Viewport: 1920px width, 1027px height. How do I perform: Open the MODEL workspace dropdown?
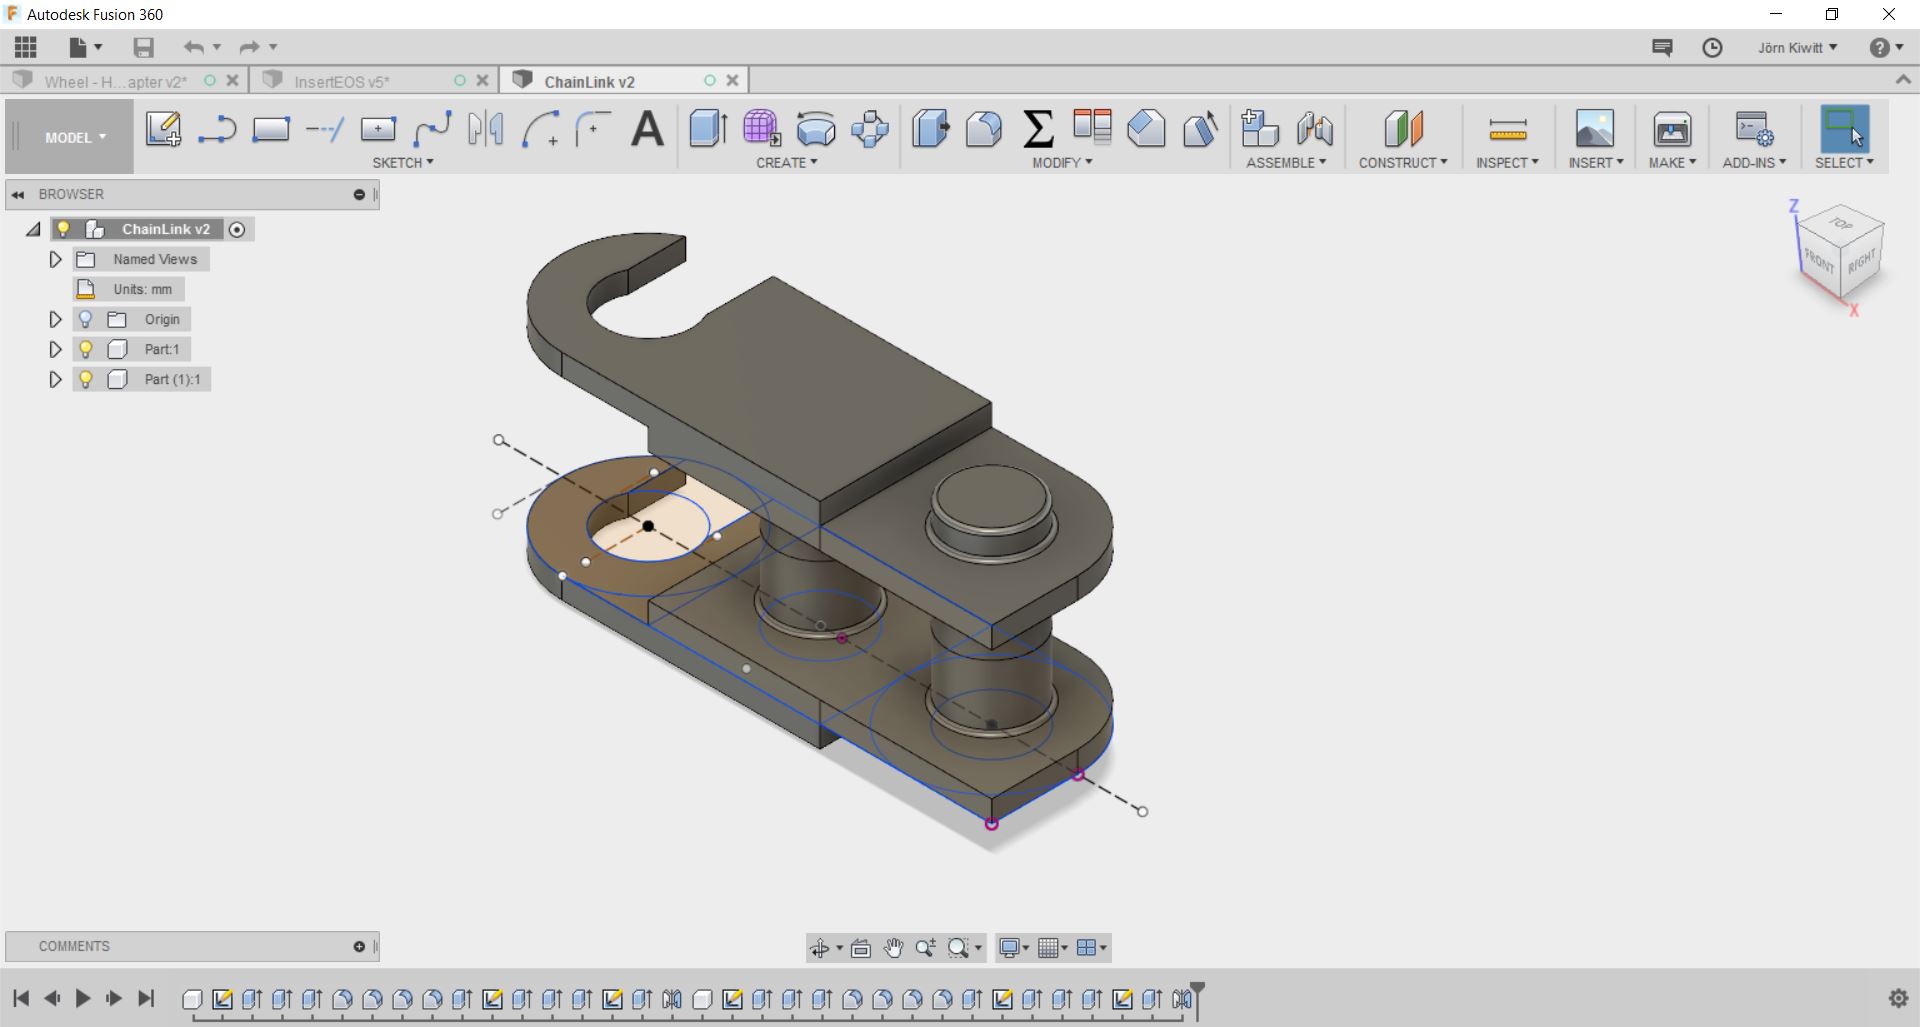[74, 137]
